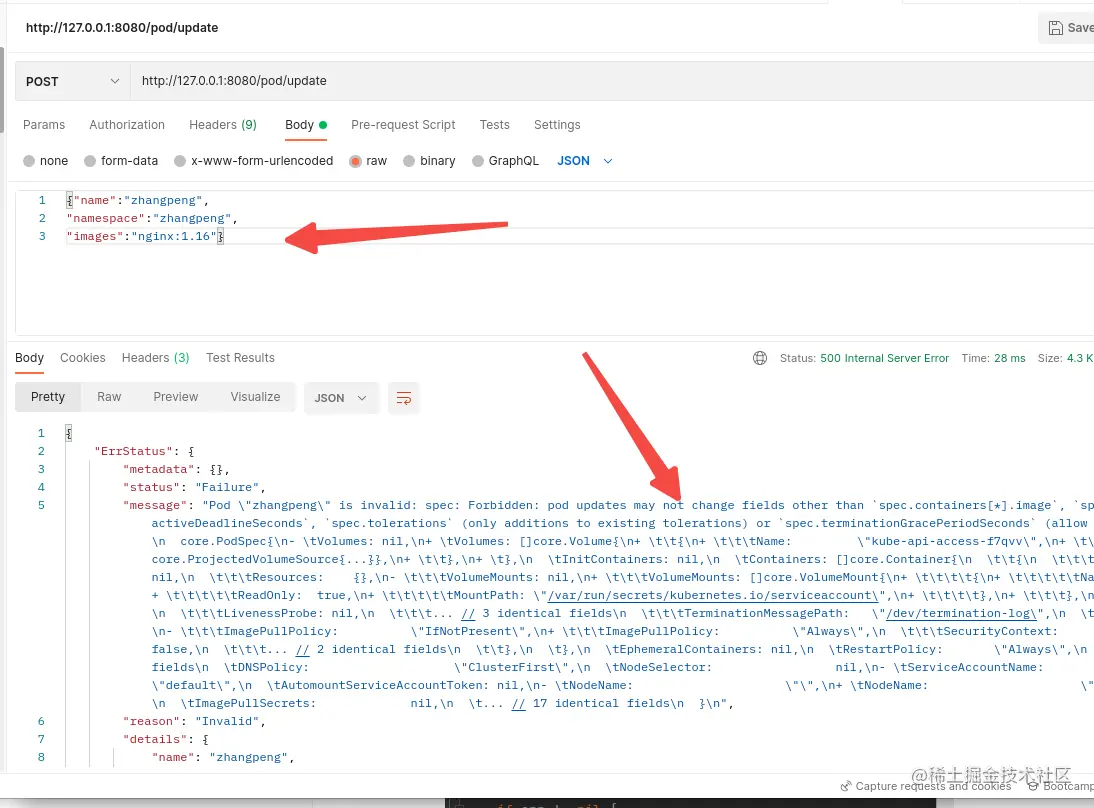Select the Visualize response view
Image resolution: width=1094 pixels, height=808 pixels.
(x=255, y=397)
